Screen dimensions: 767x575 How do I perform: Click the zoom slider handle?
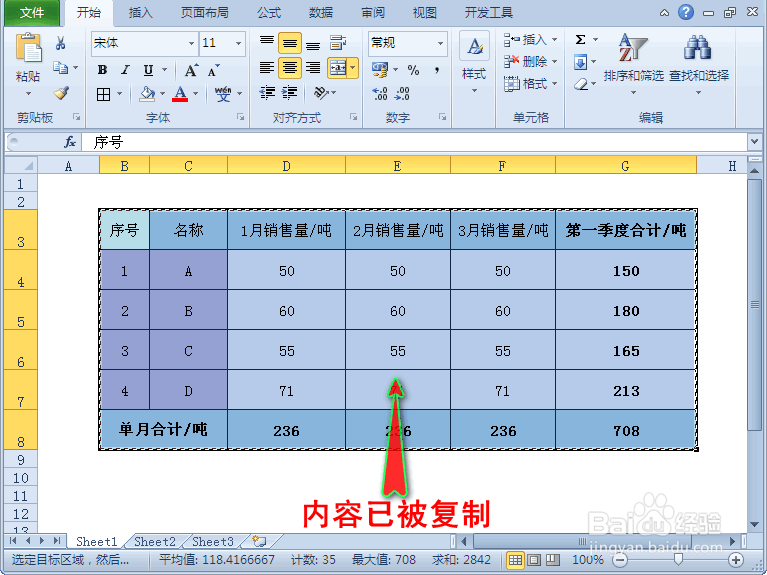pyautogui.click(x=678, y=559)
